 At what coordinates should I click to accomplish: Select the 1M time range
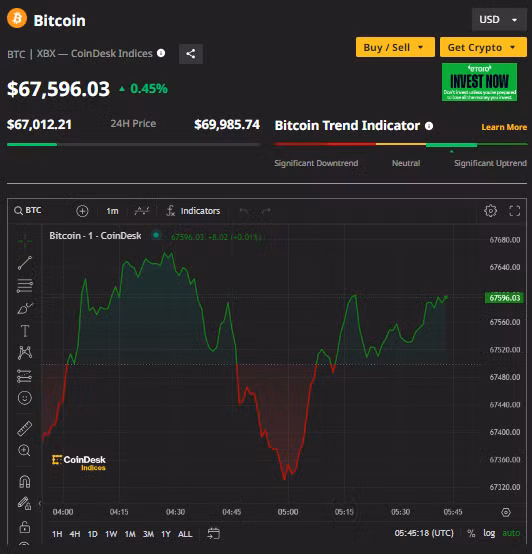pyautogui.click(x=130, y=534)
